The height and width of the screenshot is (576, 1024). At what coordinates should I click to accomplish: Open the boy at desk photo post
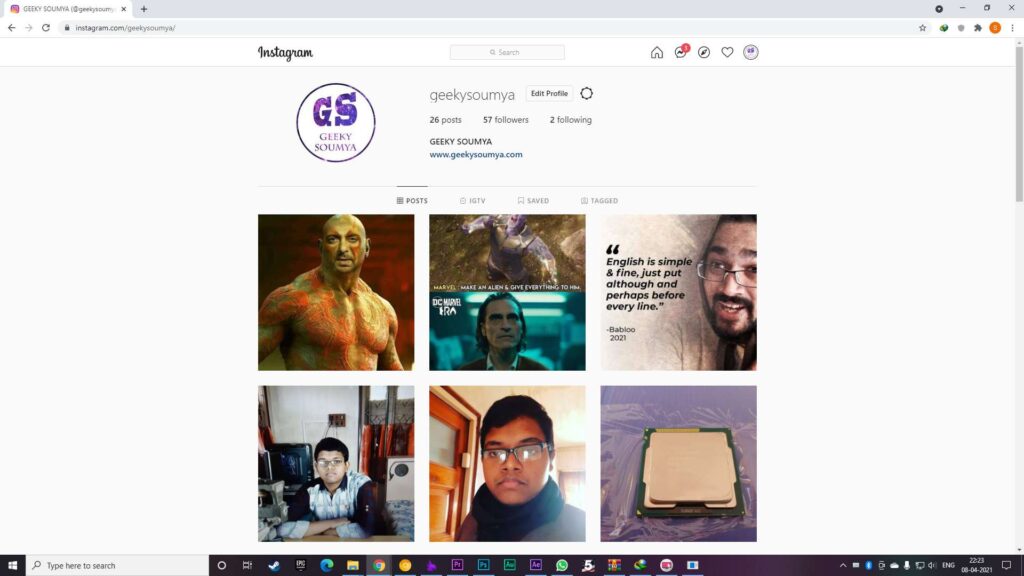coord(336,463)
